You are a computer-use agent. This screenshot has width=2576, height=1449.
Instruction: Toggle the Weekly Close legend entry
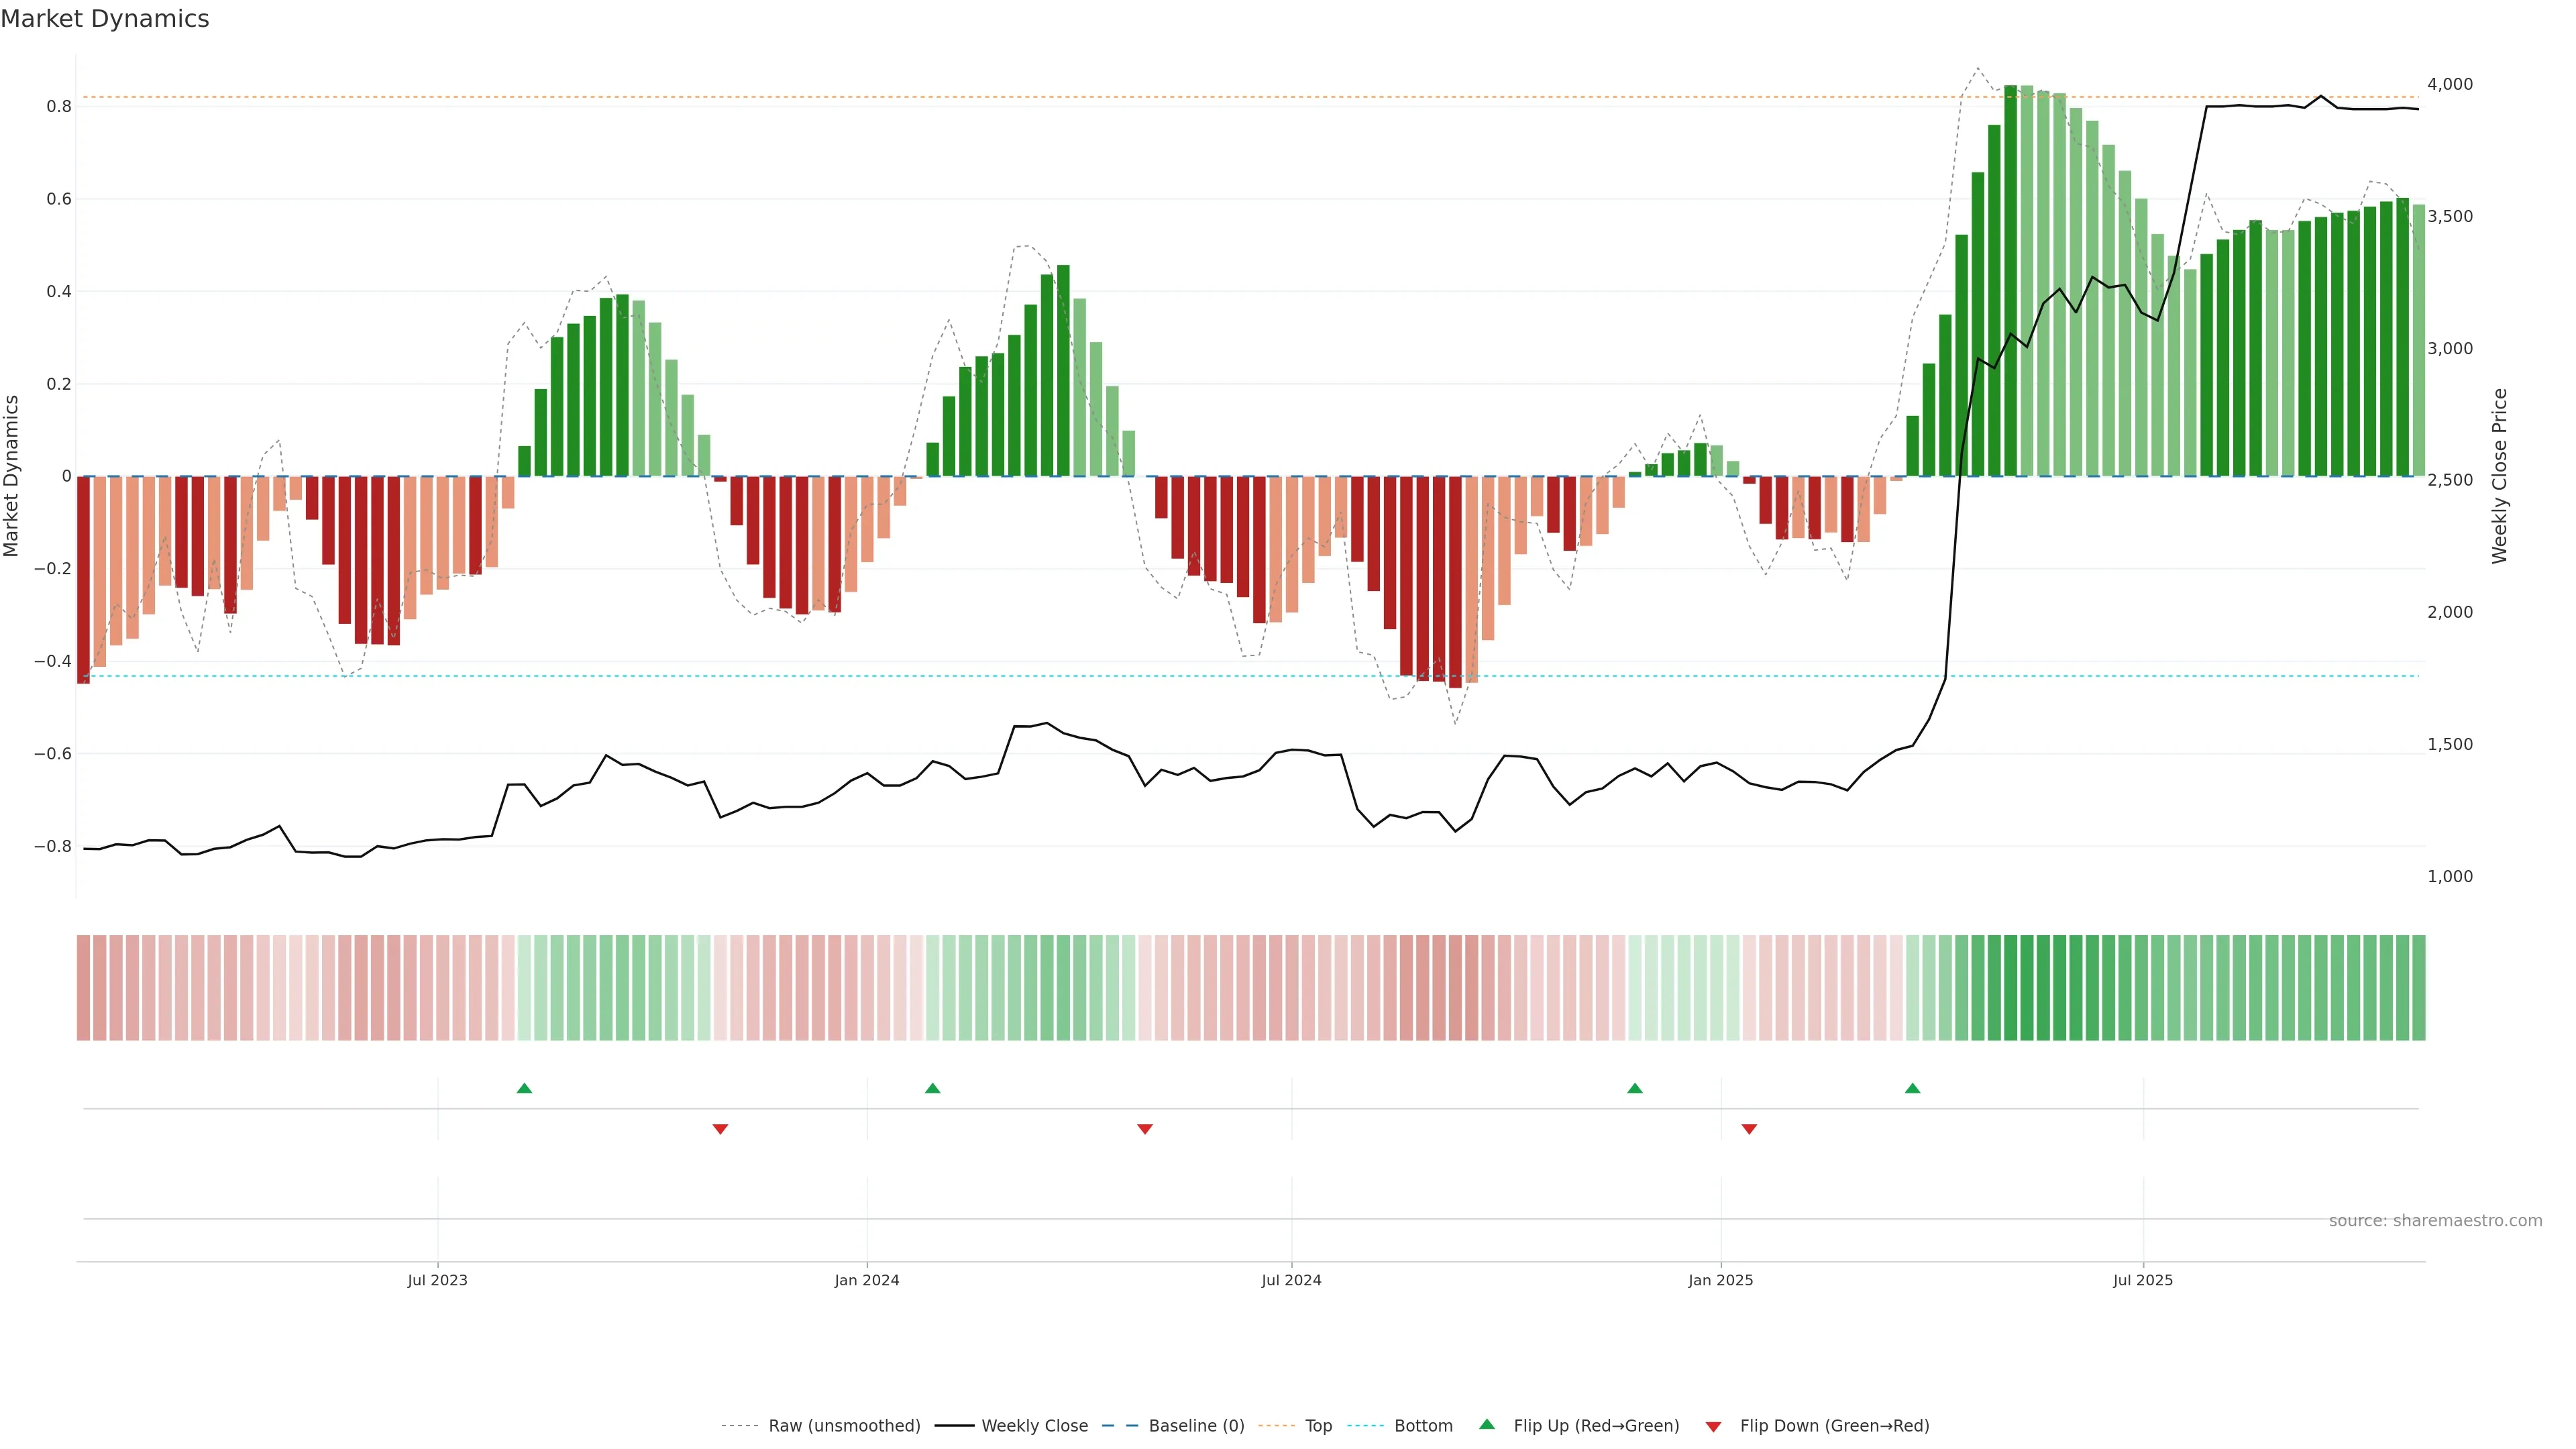pyautogui.click(x=1034, y=1426)
